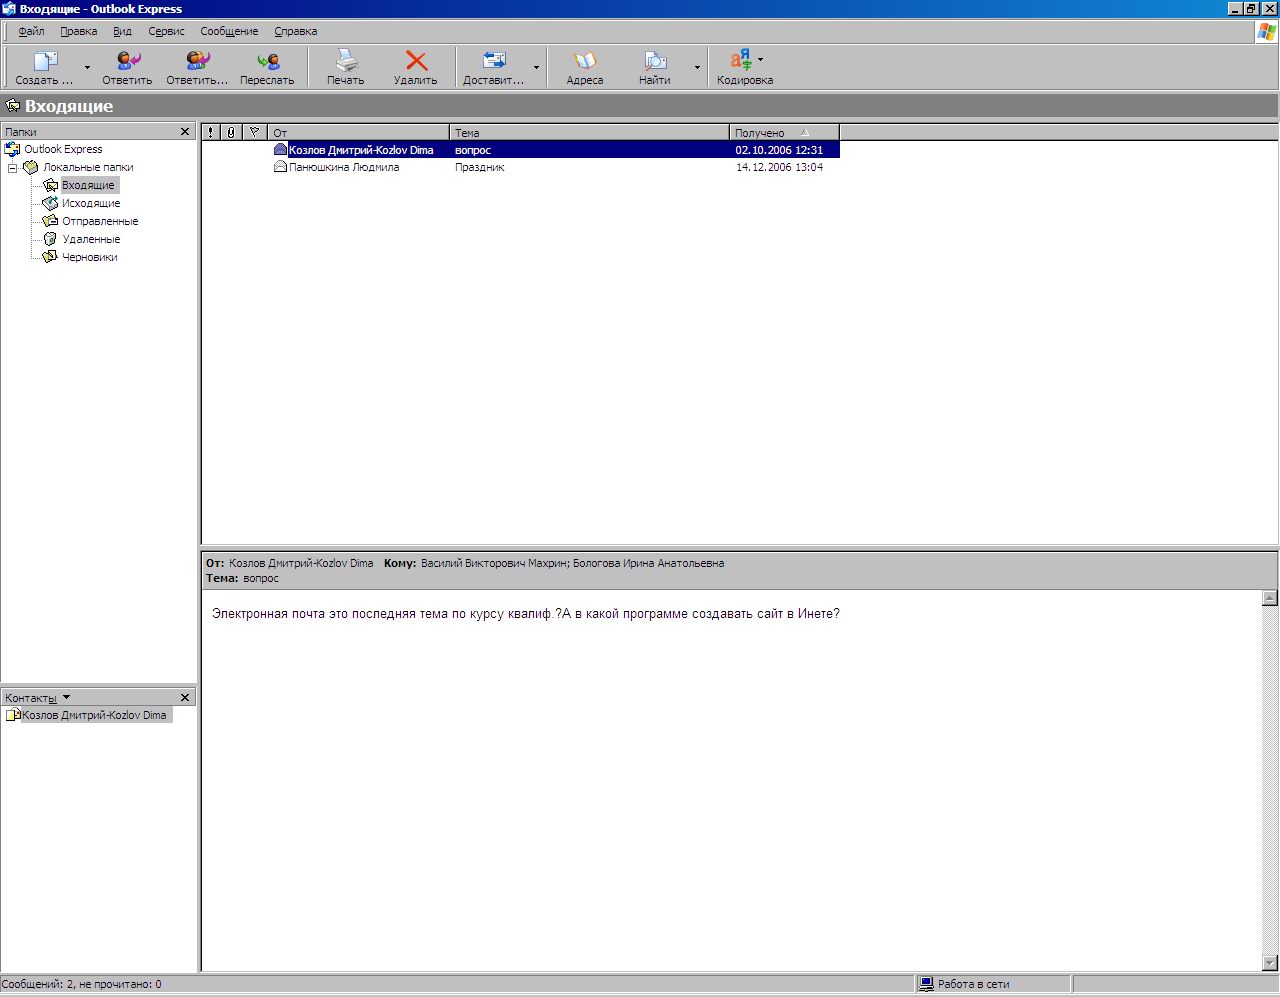Click the envelope icon of Козлов message
The height and width of the screenshot is (997, 1280).
pyautogui.click(x=280, y=149)
